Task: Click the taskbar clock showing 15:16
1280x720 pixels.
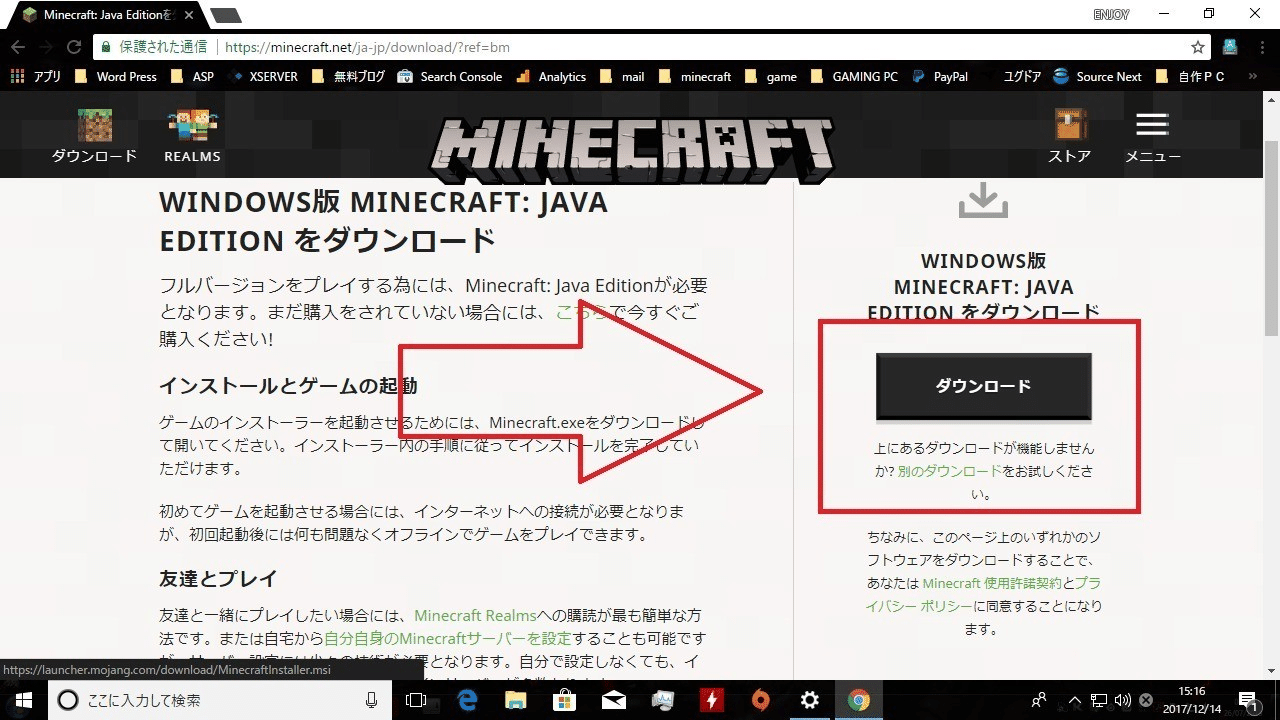Action: pyautogui.click(x=1191, y=700)
